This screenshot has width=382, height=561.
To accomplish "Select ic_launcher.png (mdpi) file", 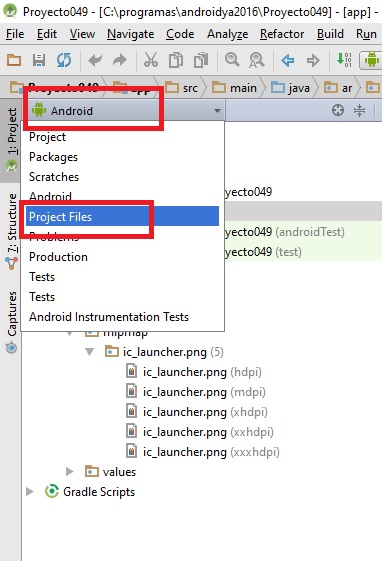I will click(195, 392).
